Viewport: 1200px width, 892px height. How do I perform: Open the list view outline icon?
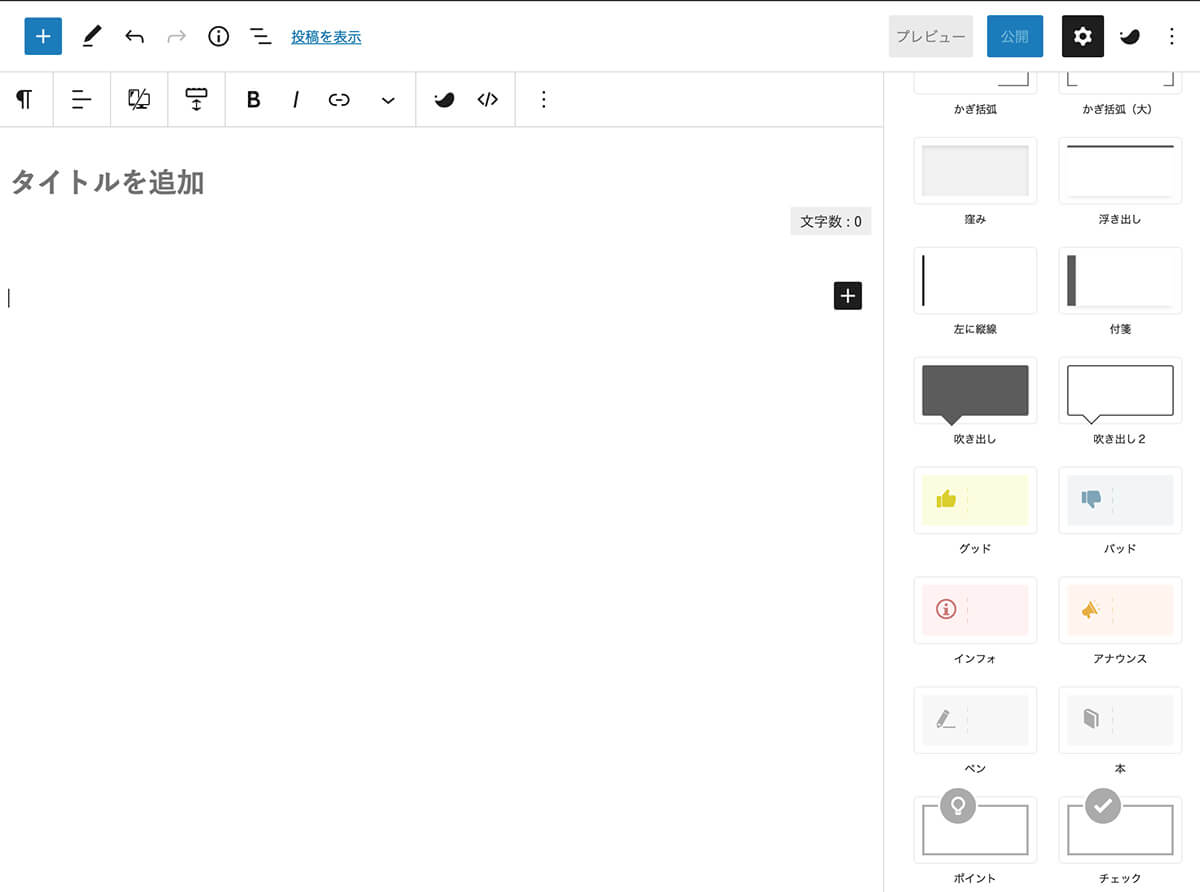tap(260, 37)
